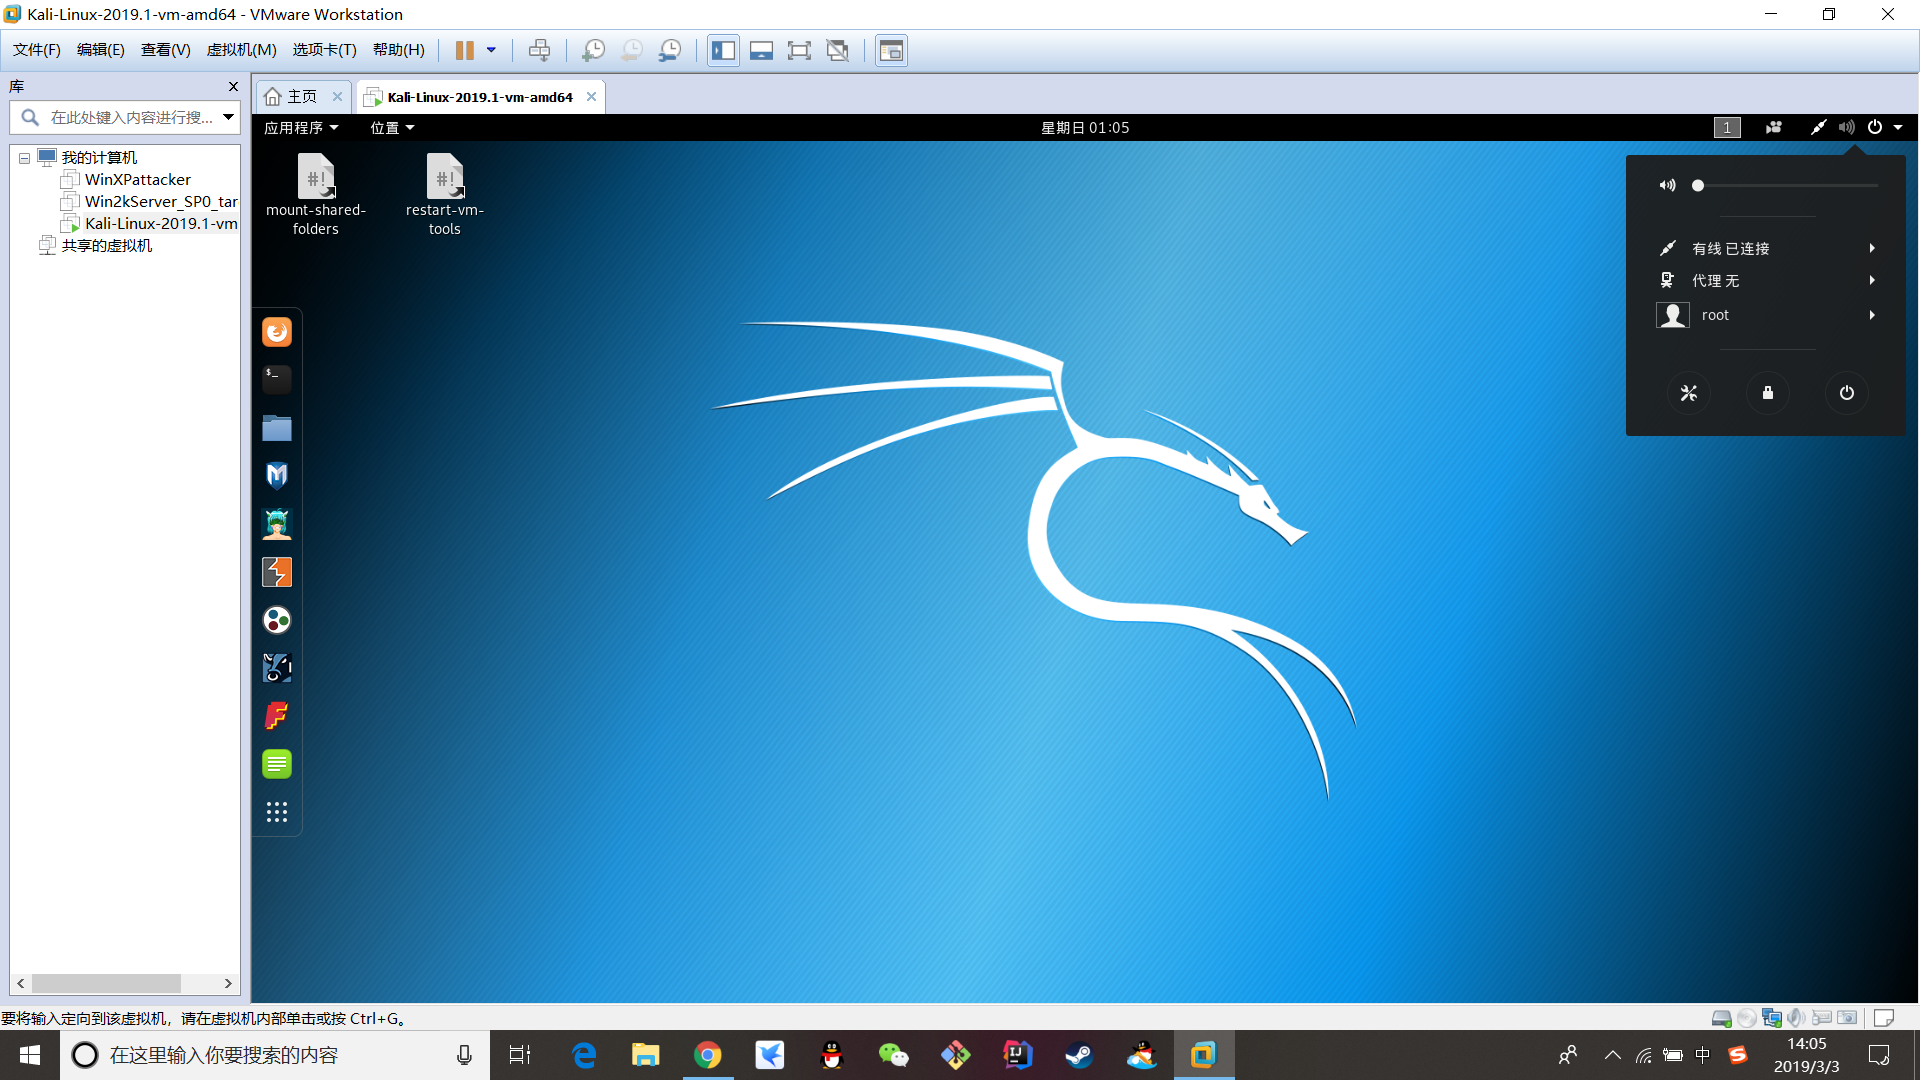Expand the root user entry

click(x=1766, y=315)
